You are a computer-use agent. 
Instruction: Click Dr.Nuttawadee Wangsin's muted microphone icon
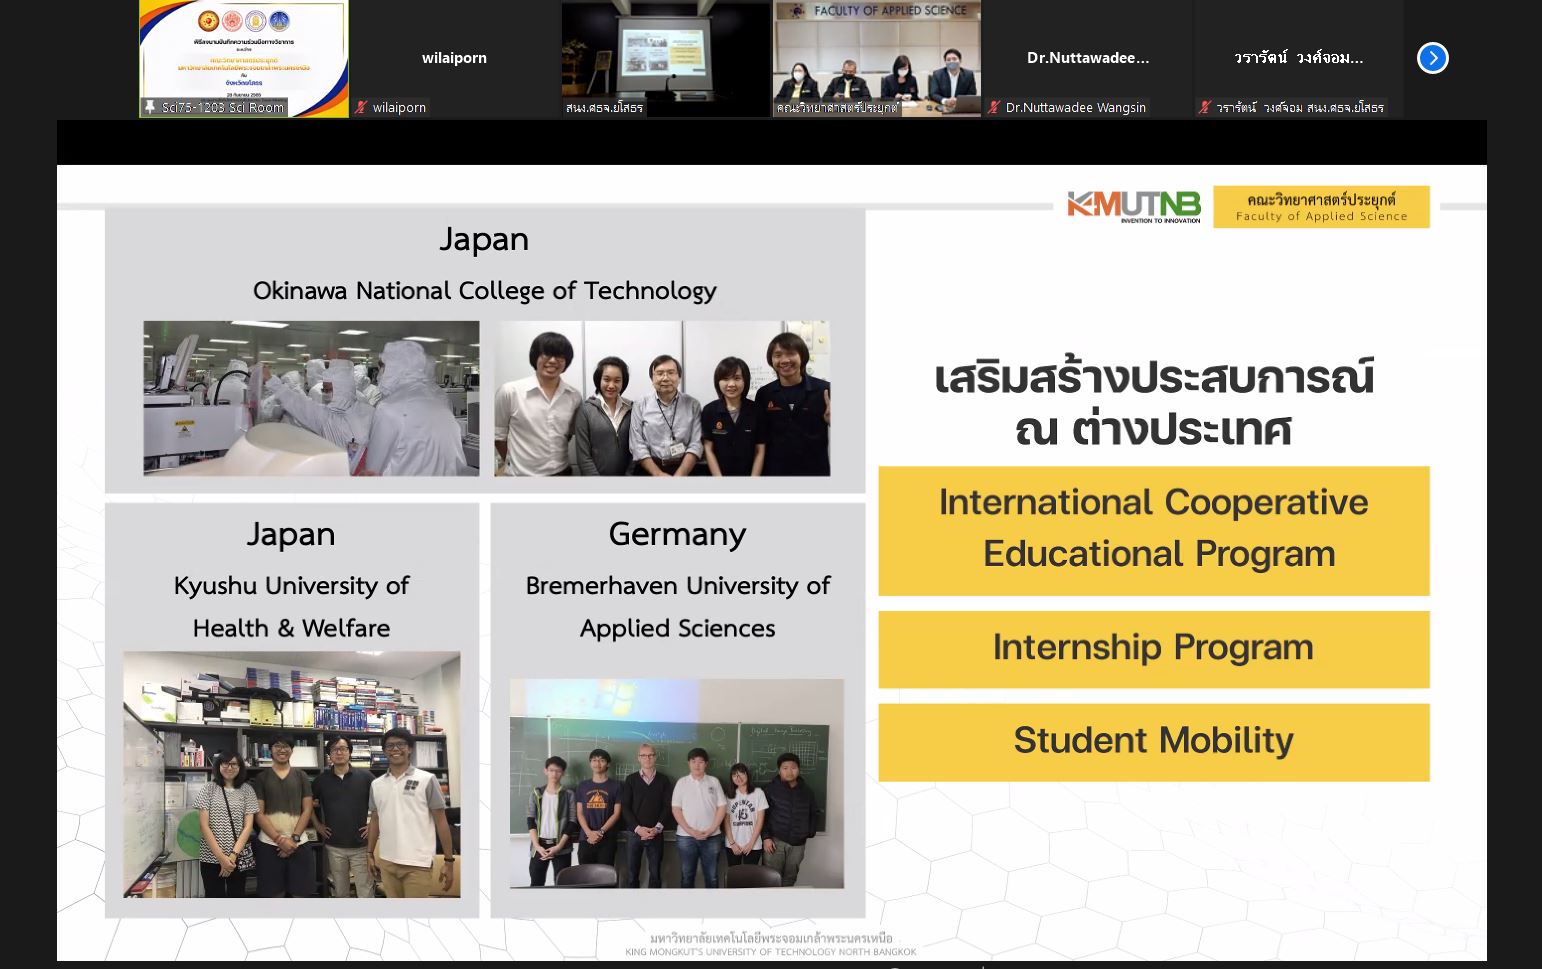click(994, 107)
